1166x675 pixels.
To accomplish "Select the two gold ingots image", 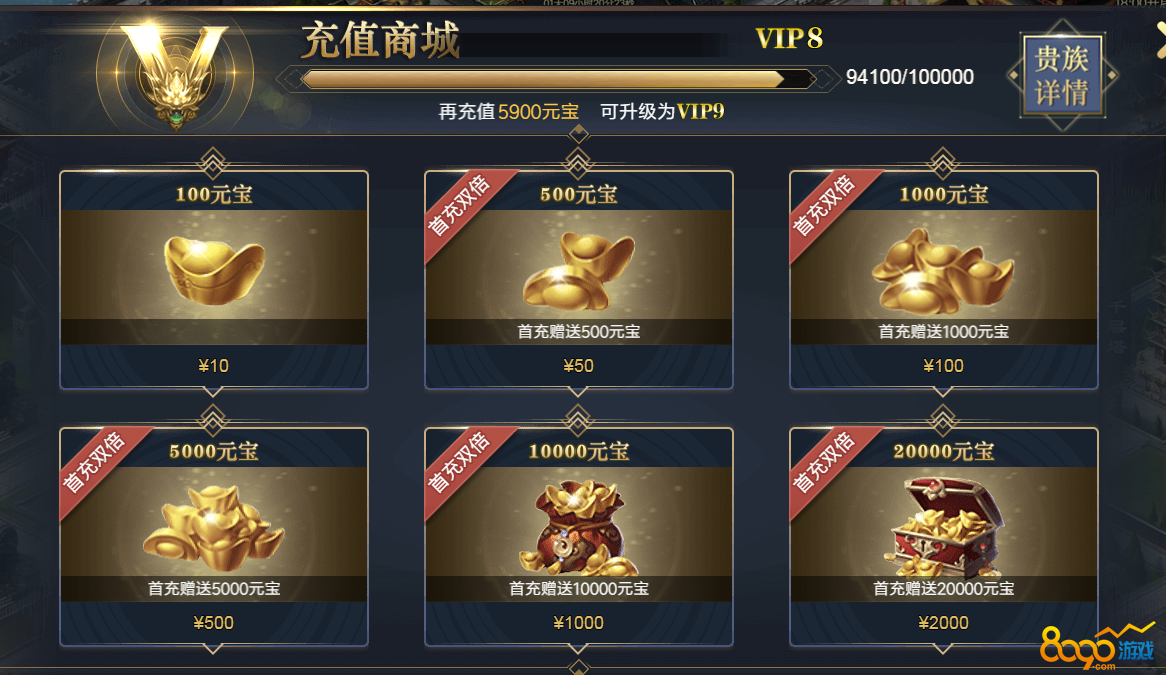I will (579, 271).
